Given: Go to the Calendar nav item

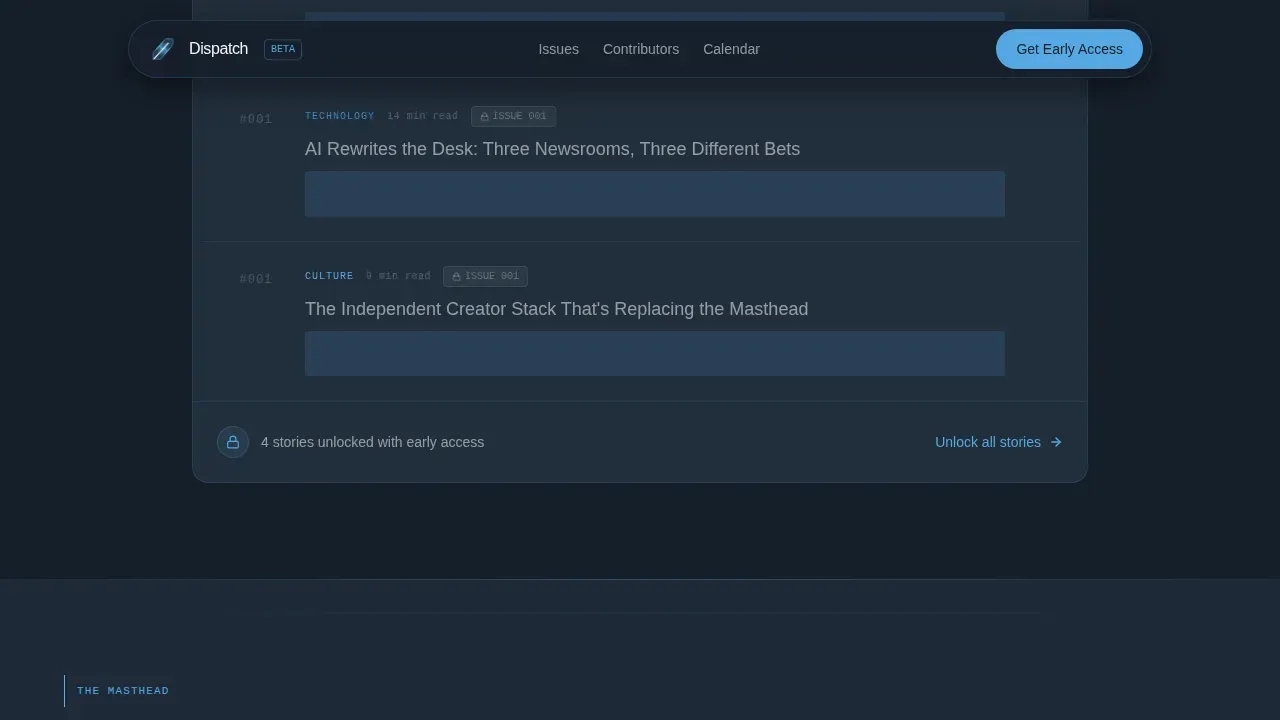Looking at the screenshot, I should coord(731,49).
